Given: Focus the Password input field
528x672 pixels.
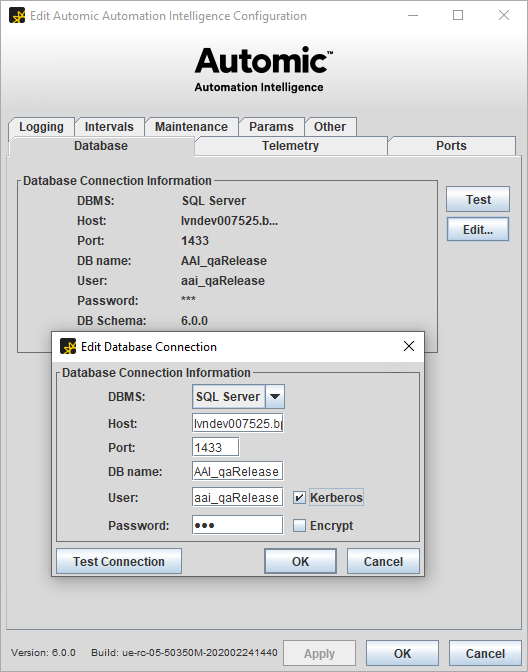Looking at the screenshot, I should coord(238,525).
